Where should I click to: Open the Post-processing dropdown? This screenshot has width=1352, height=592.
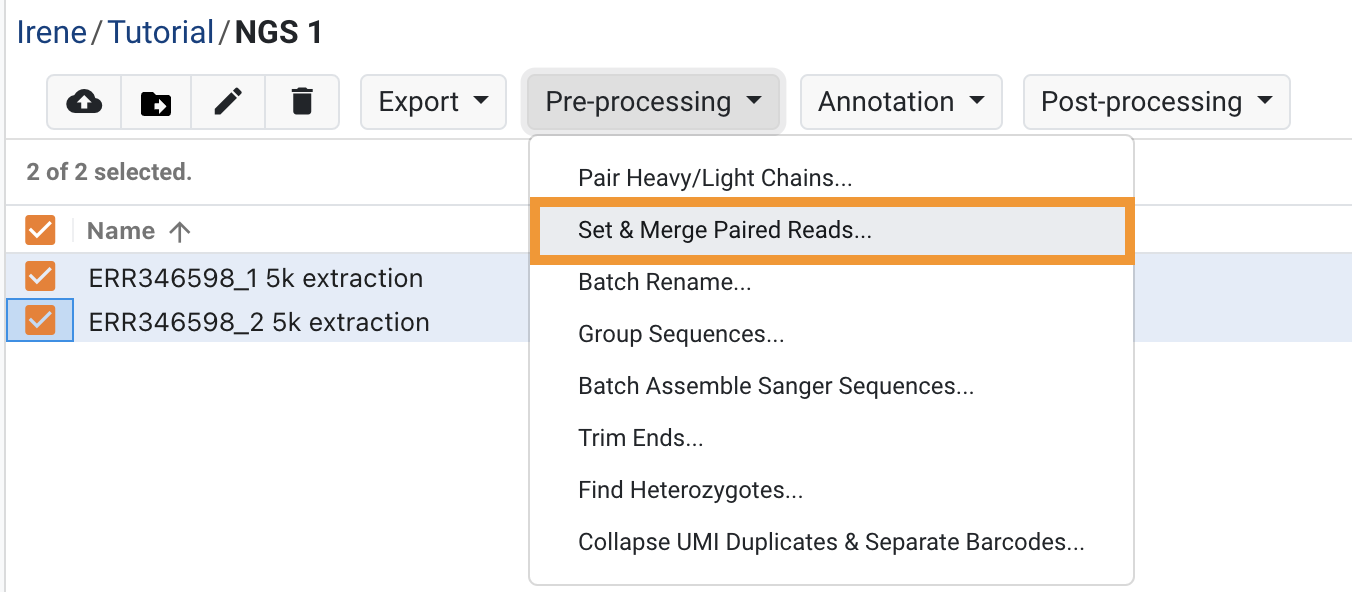(1156, 101)
